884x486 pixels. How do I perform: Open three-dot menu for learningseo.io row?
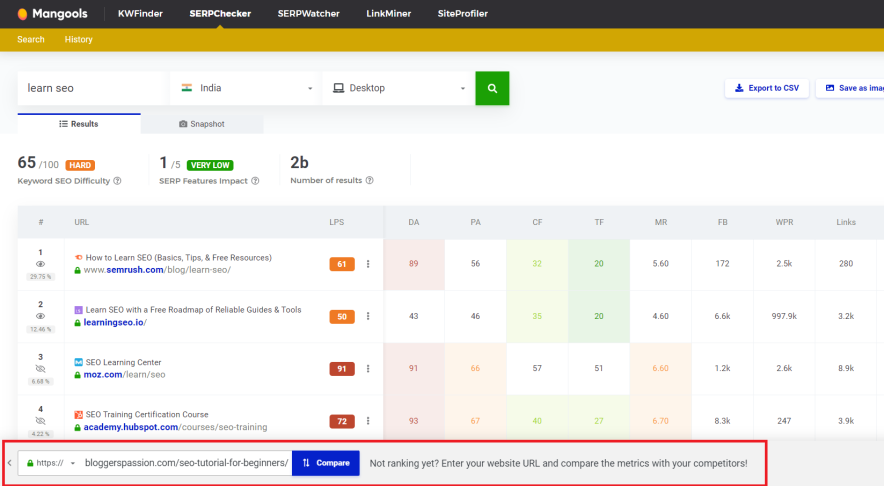pyautogui.click(x=368, y=316)
